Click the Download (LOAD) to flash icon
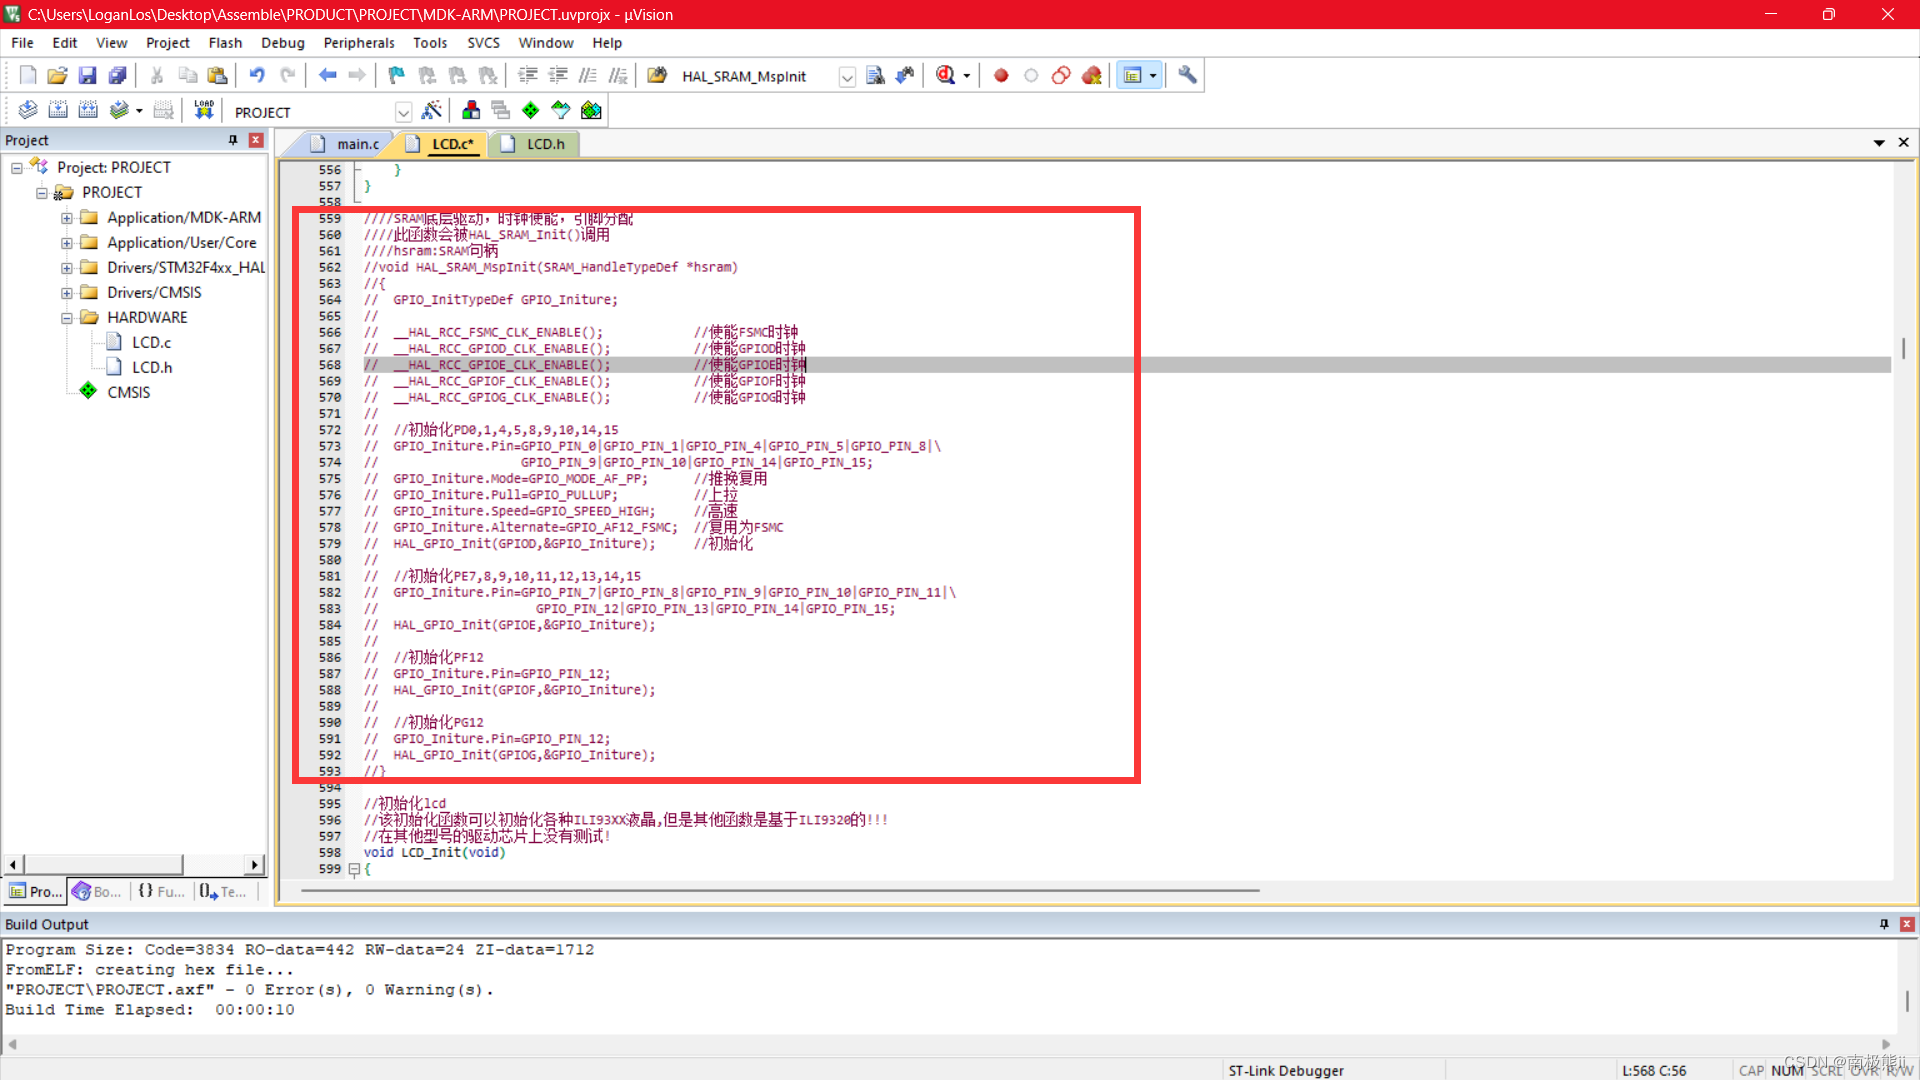Screen dimensions: 1920x1080 pyautogui.click(x=204, y=111)
